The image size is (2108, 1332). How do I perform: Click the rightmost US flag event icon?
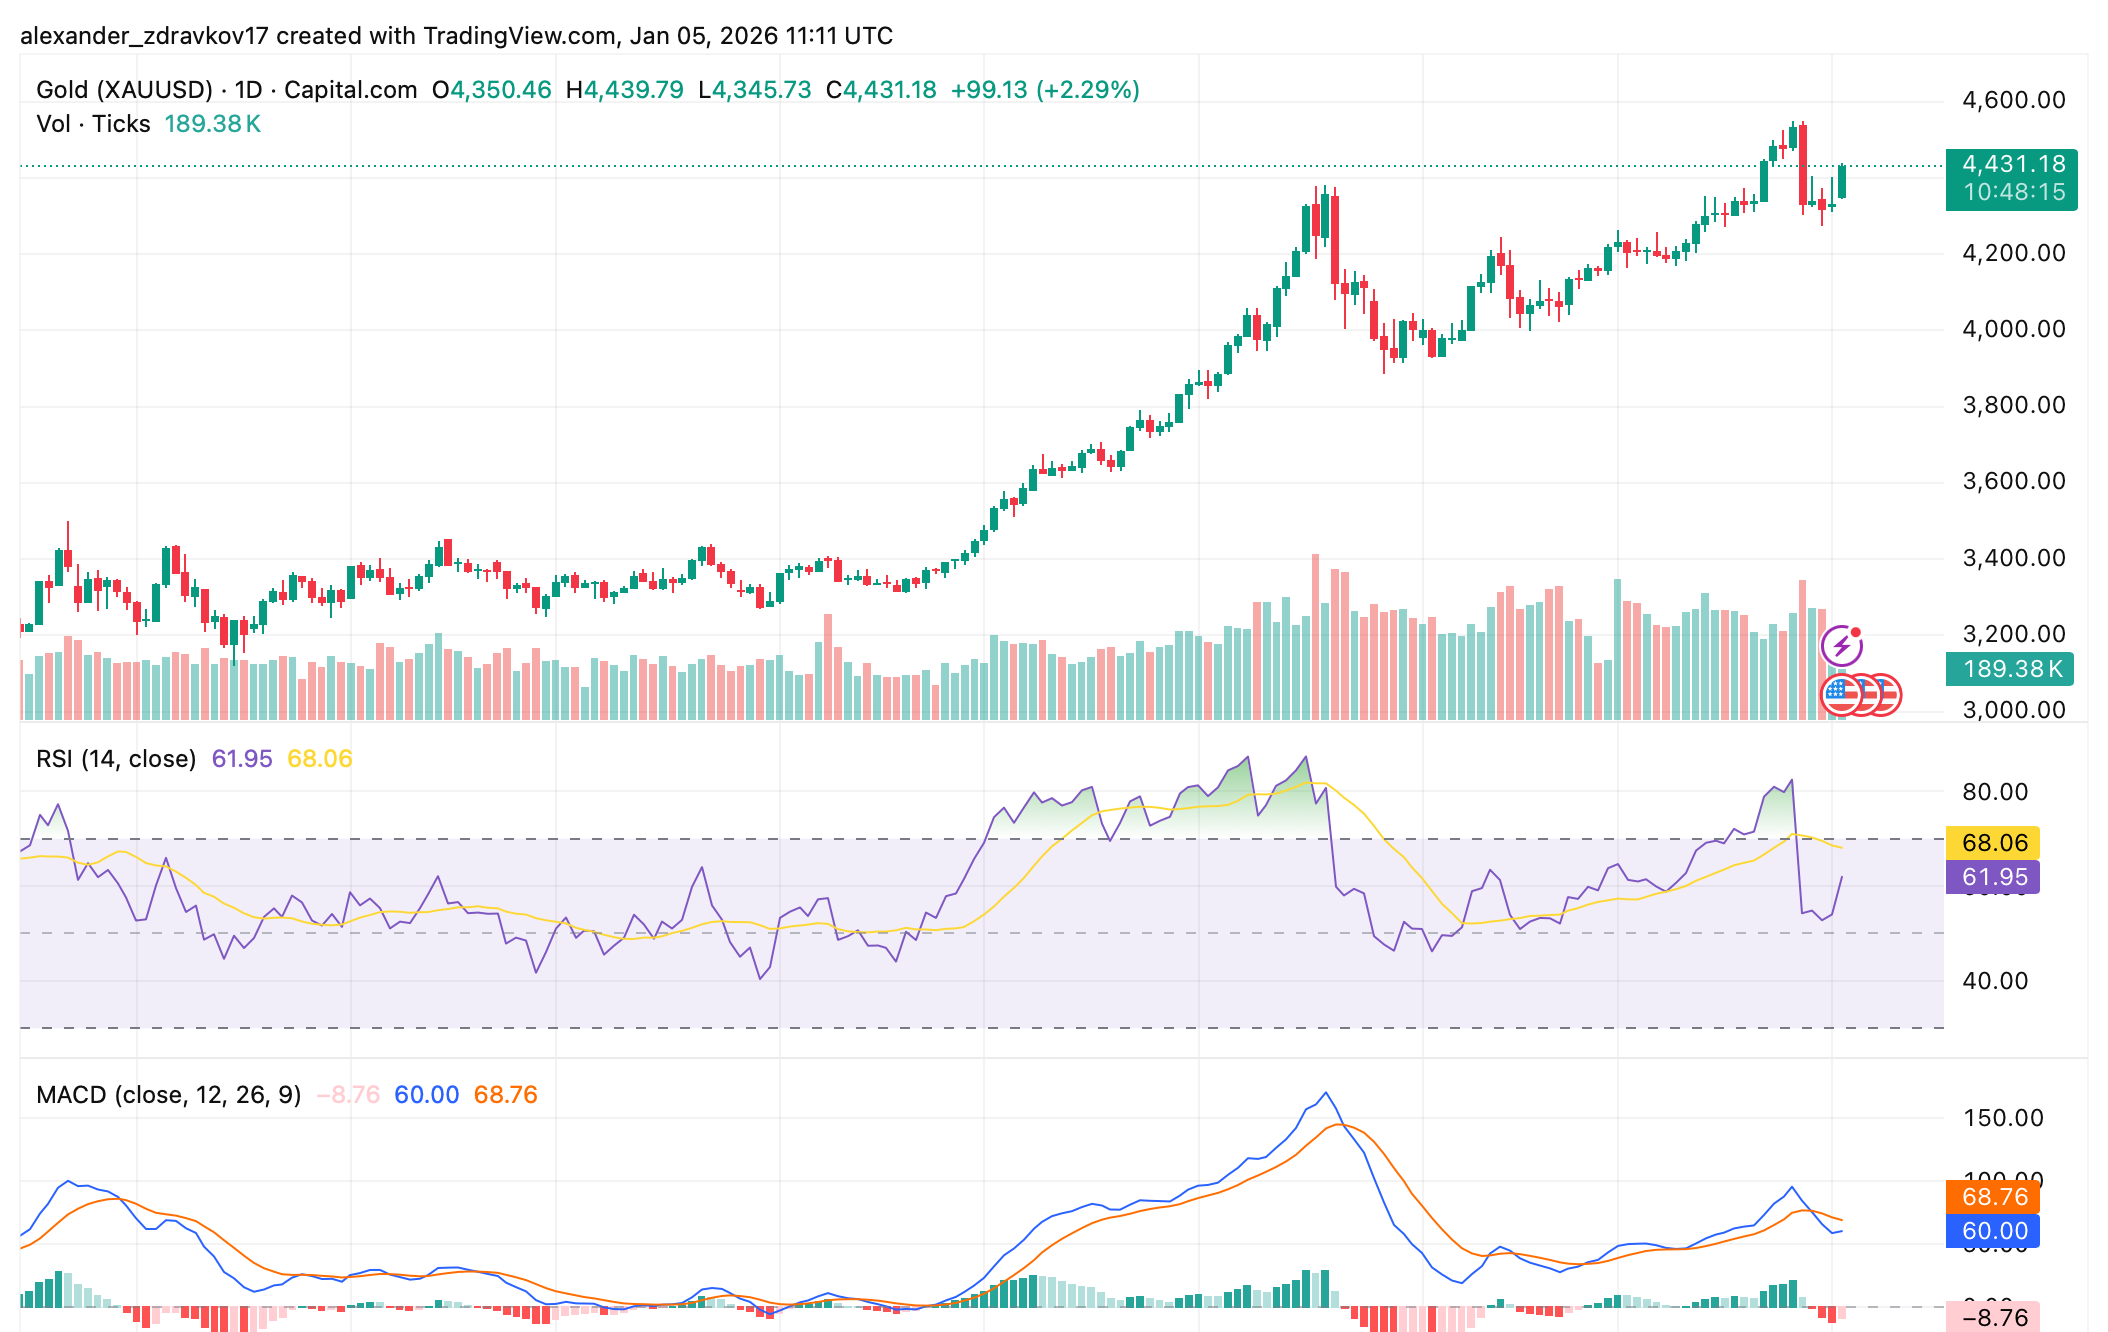pyautogui.click(x=1888, y=694)
